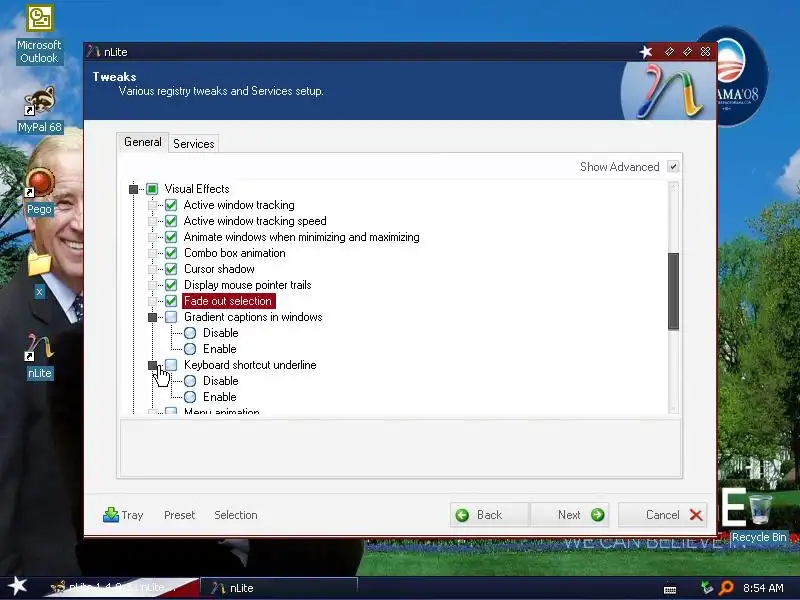800x600 pixels.
Task: Uncheck Animate windows when minimizing and maximizing
Action: [x=171, y=237]
